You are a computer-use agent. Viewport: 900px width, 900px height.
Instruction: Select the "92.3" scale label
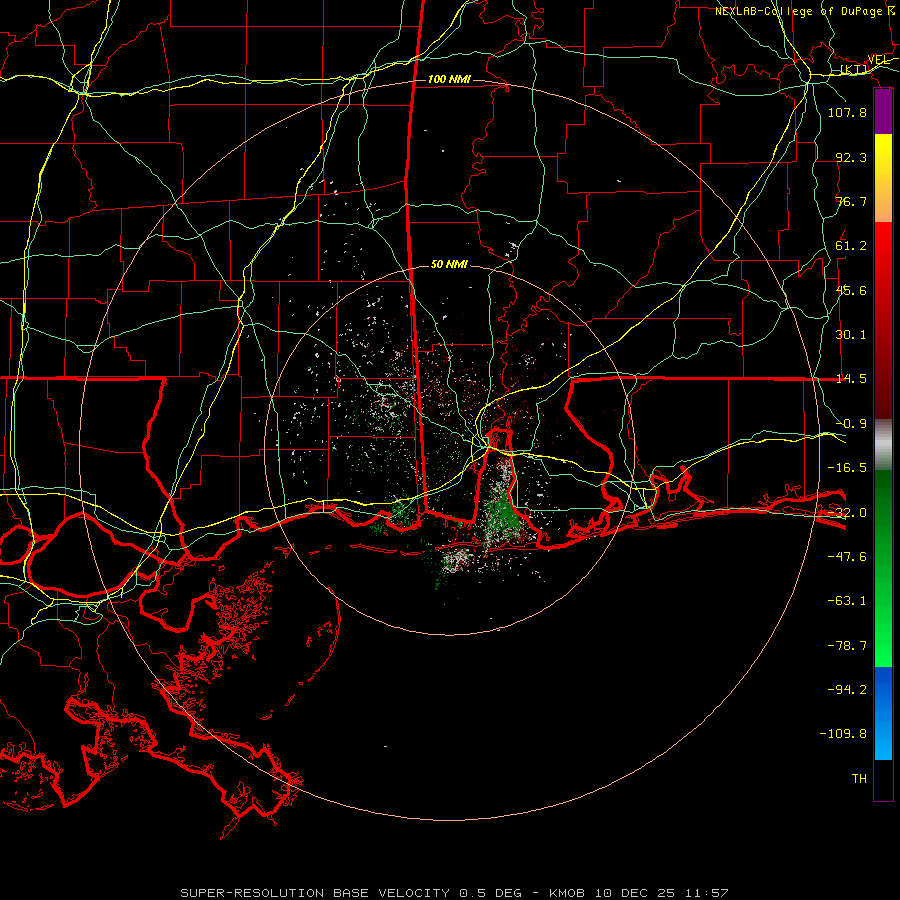pyautogui.click(x=851, y=157)
